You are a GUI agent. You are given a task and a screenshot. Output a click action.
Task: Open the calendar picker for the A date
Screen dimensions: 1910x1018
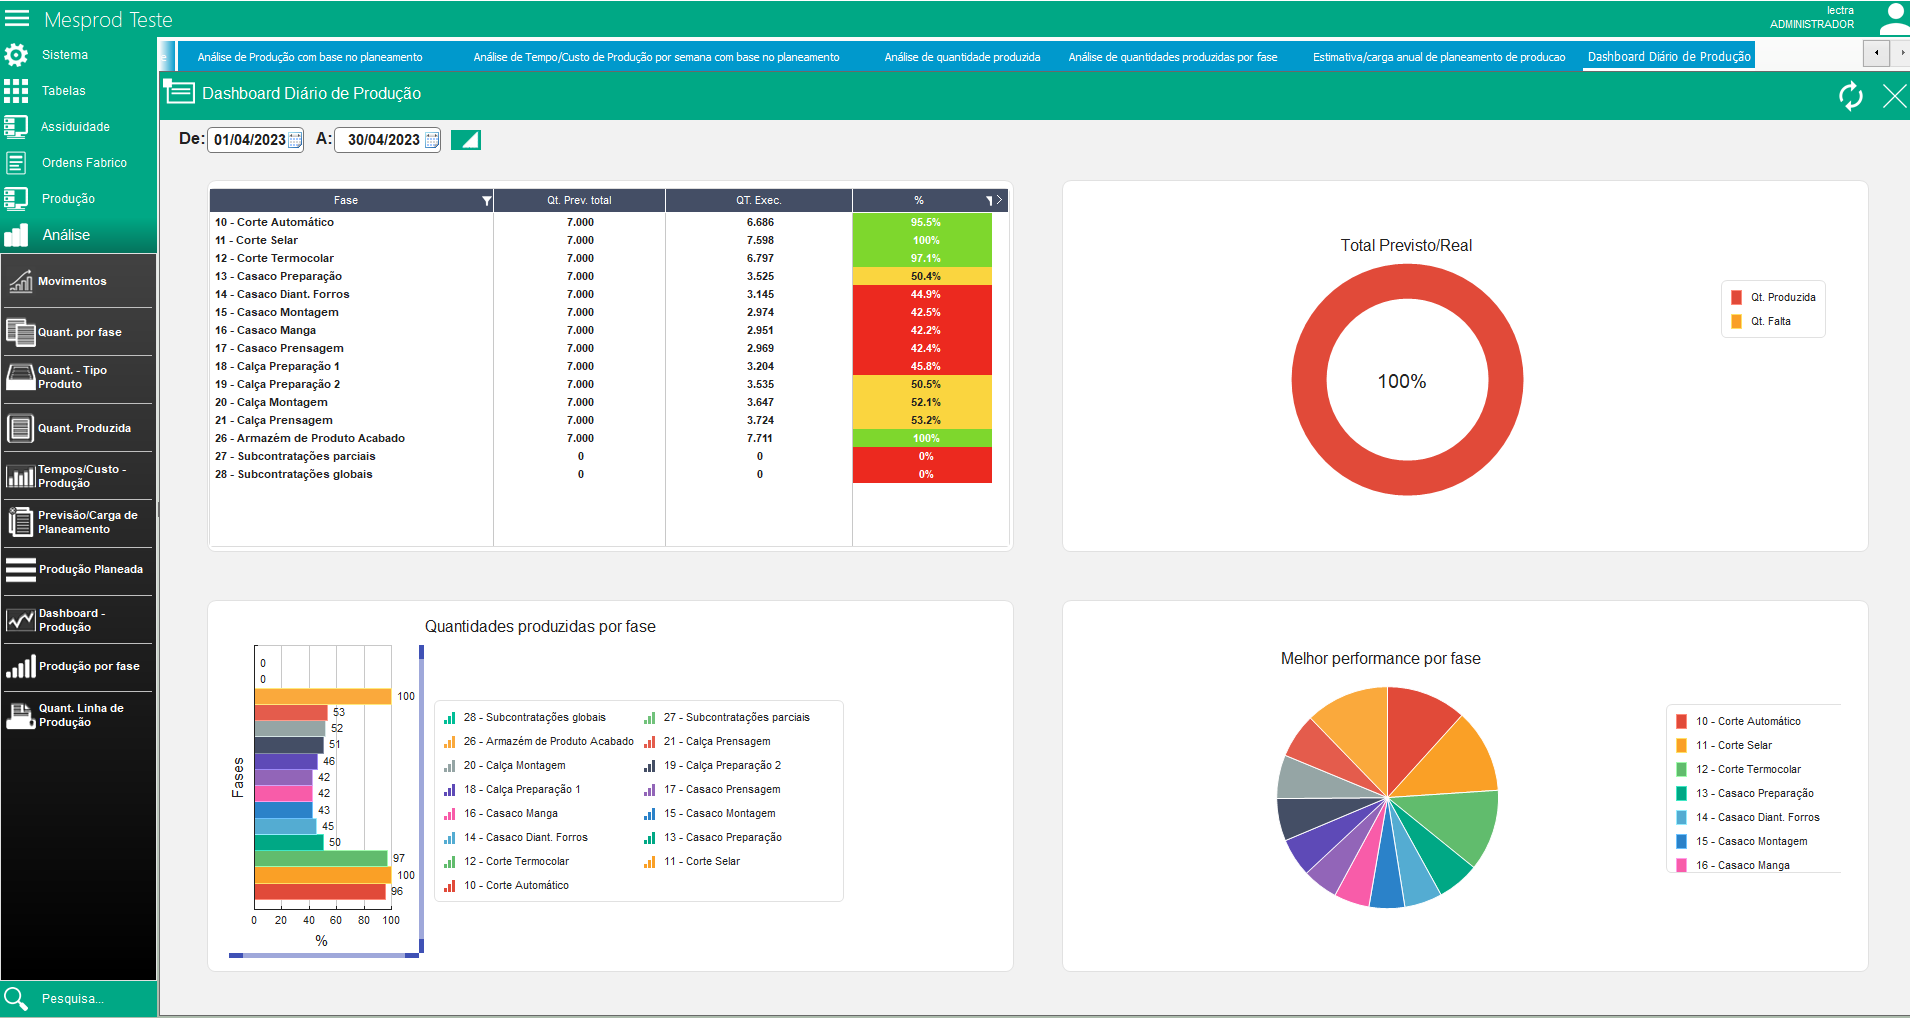[432, 140]
